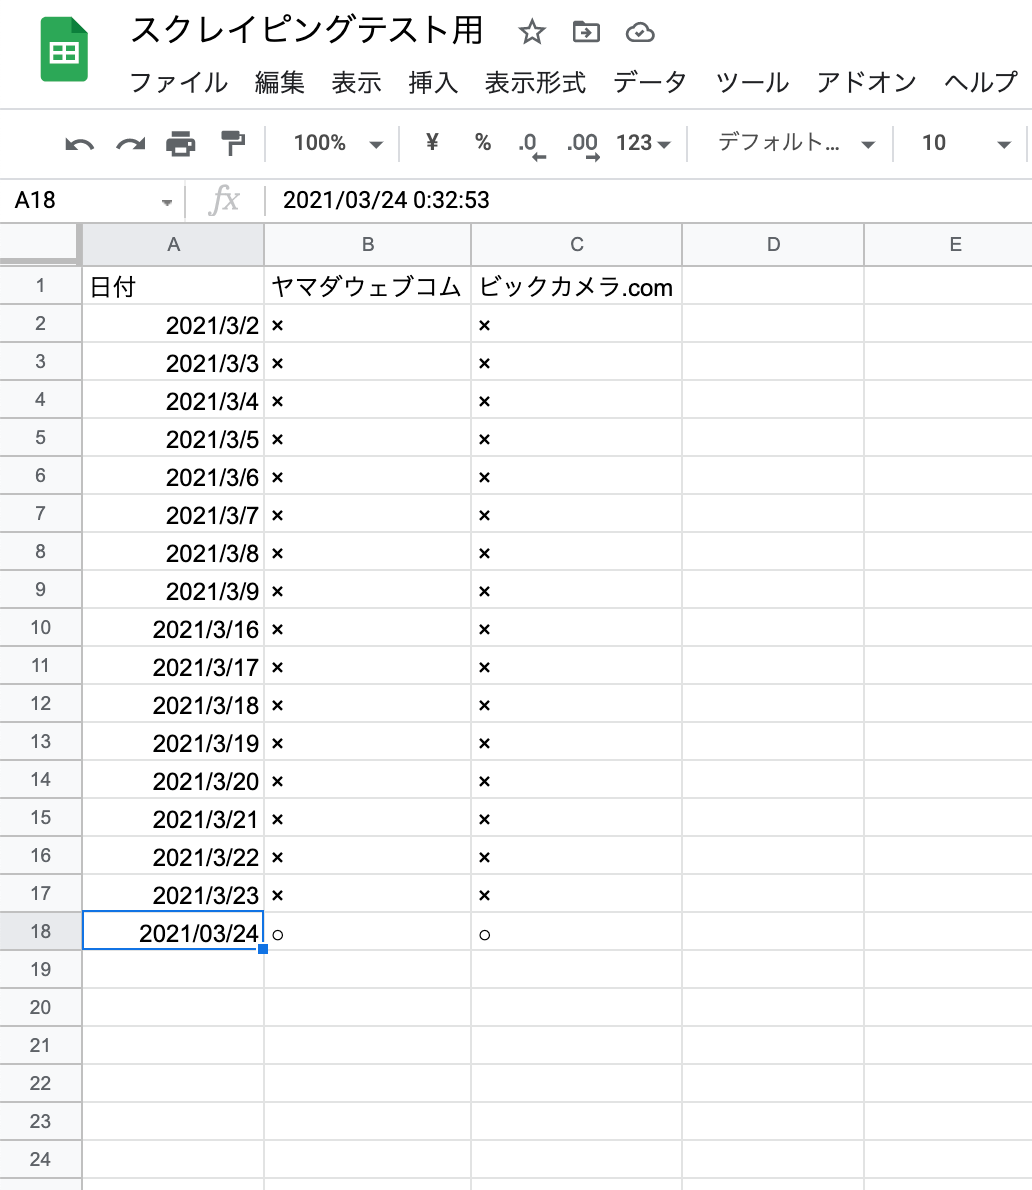Select column B header
1032x1190 pixels.
pos(367,244)
